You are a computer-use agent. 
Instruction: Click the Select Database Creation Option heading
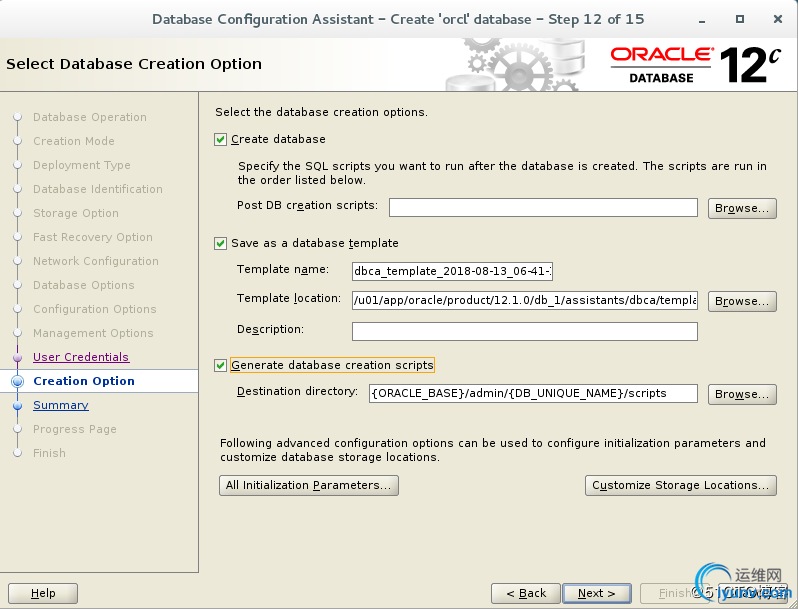[134, 64]
